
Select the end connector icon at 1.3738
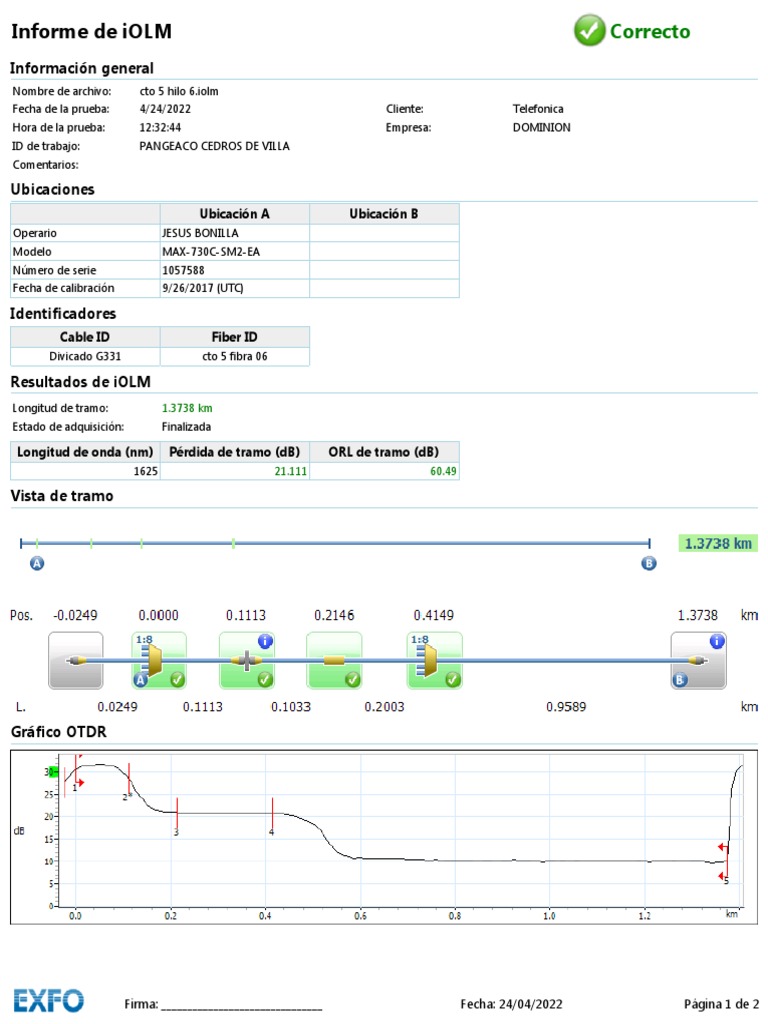pos(698,661)
